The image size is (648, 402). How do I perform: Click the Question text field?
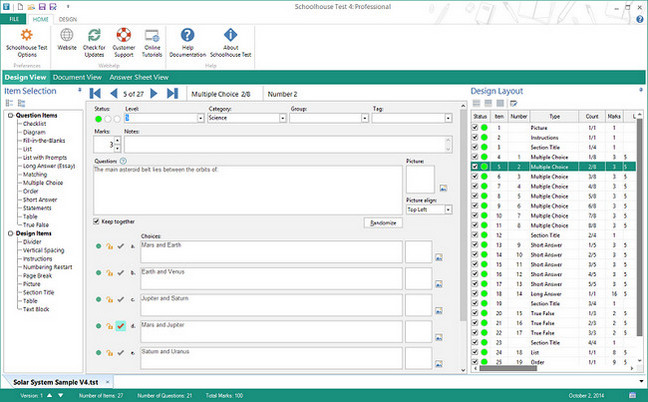247,188
